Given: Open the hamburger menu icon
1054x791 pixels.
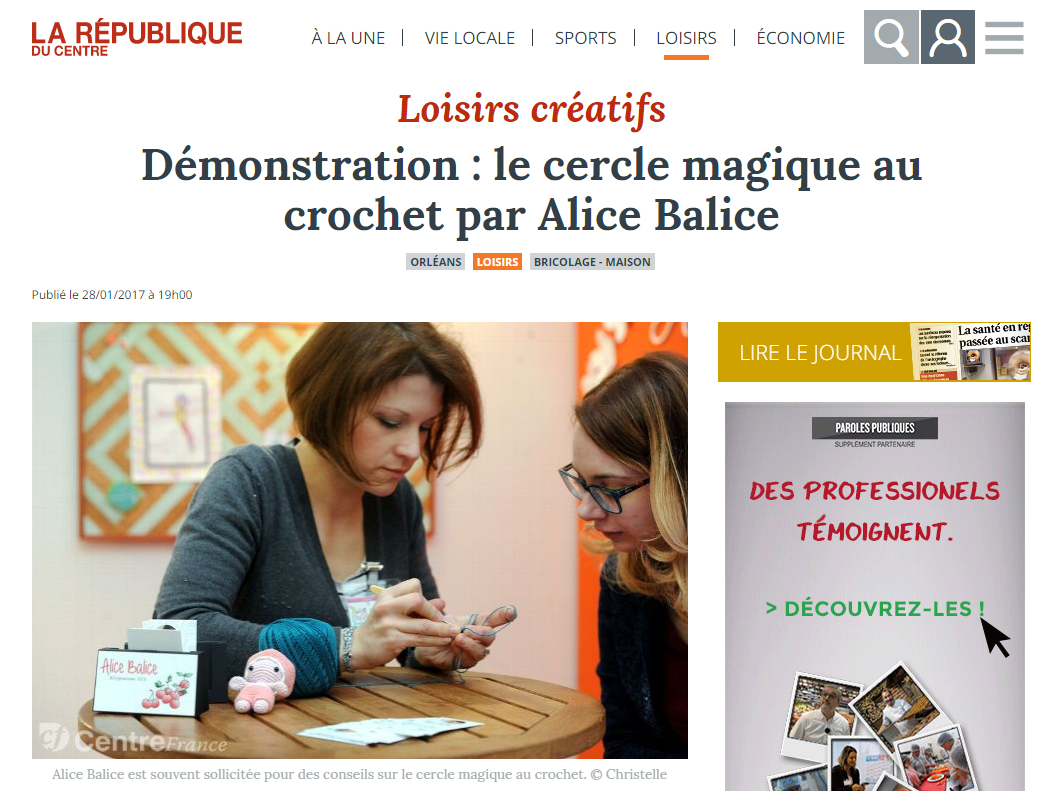Looking at the screenshot, I should click(x=1004, y=38).
